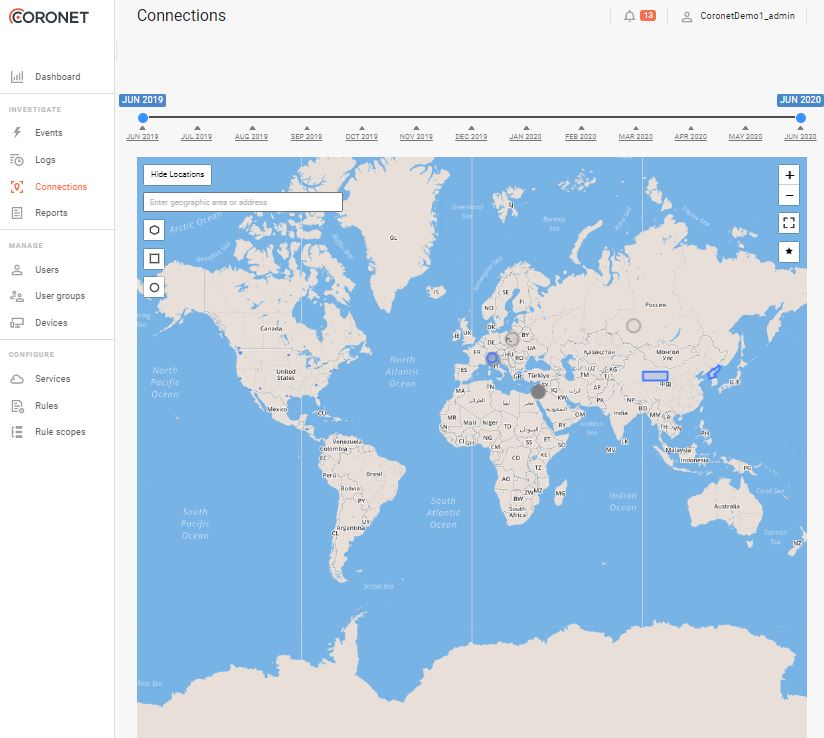This screenshot has height=738, width=824.
Task: Zoom out on the map
Action: [x=789, y=194]
